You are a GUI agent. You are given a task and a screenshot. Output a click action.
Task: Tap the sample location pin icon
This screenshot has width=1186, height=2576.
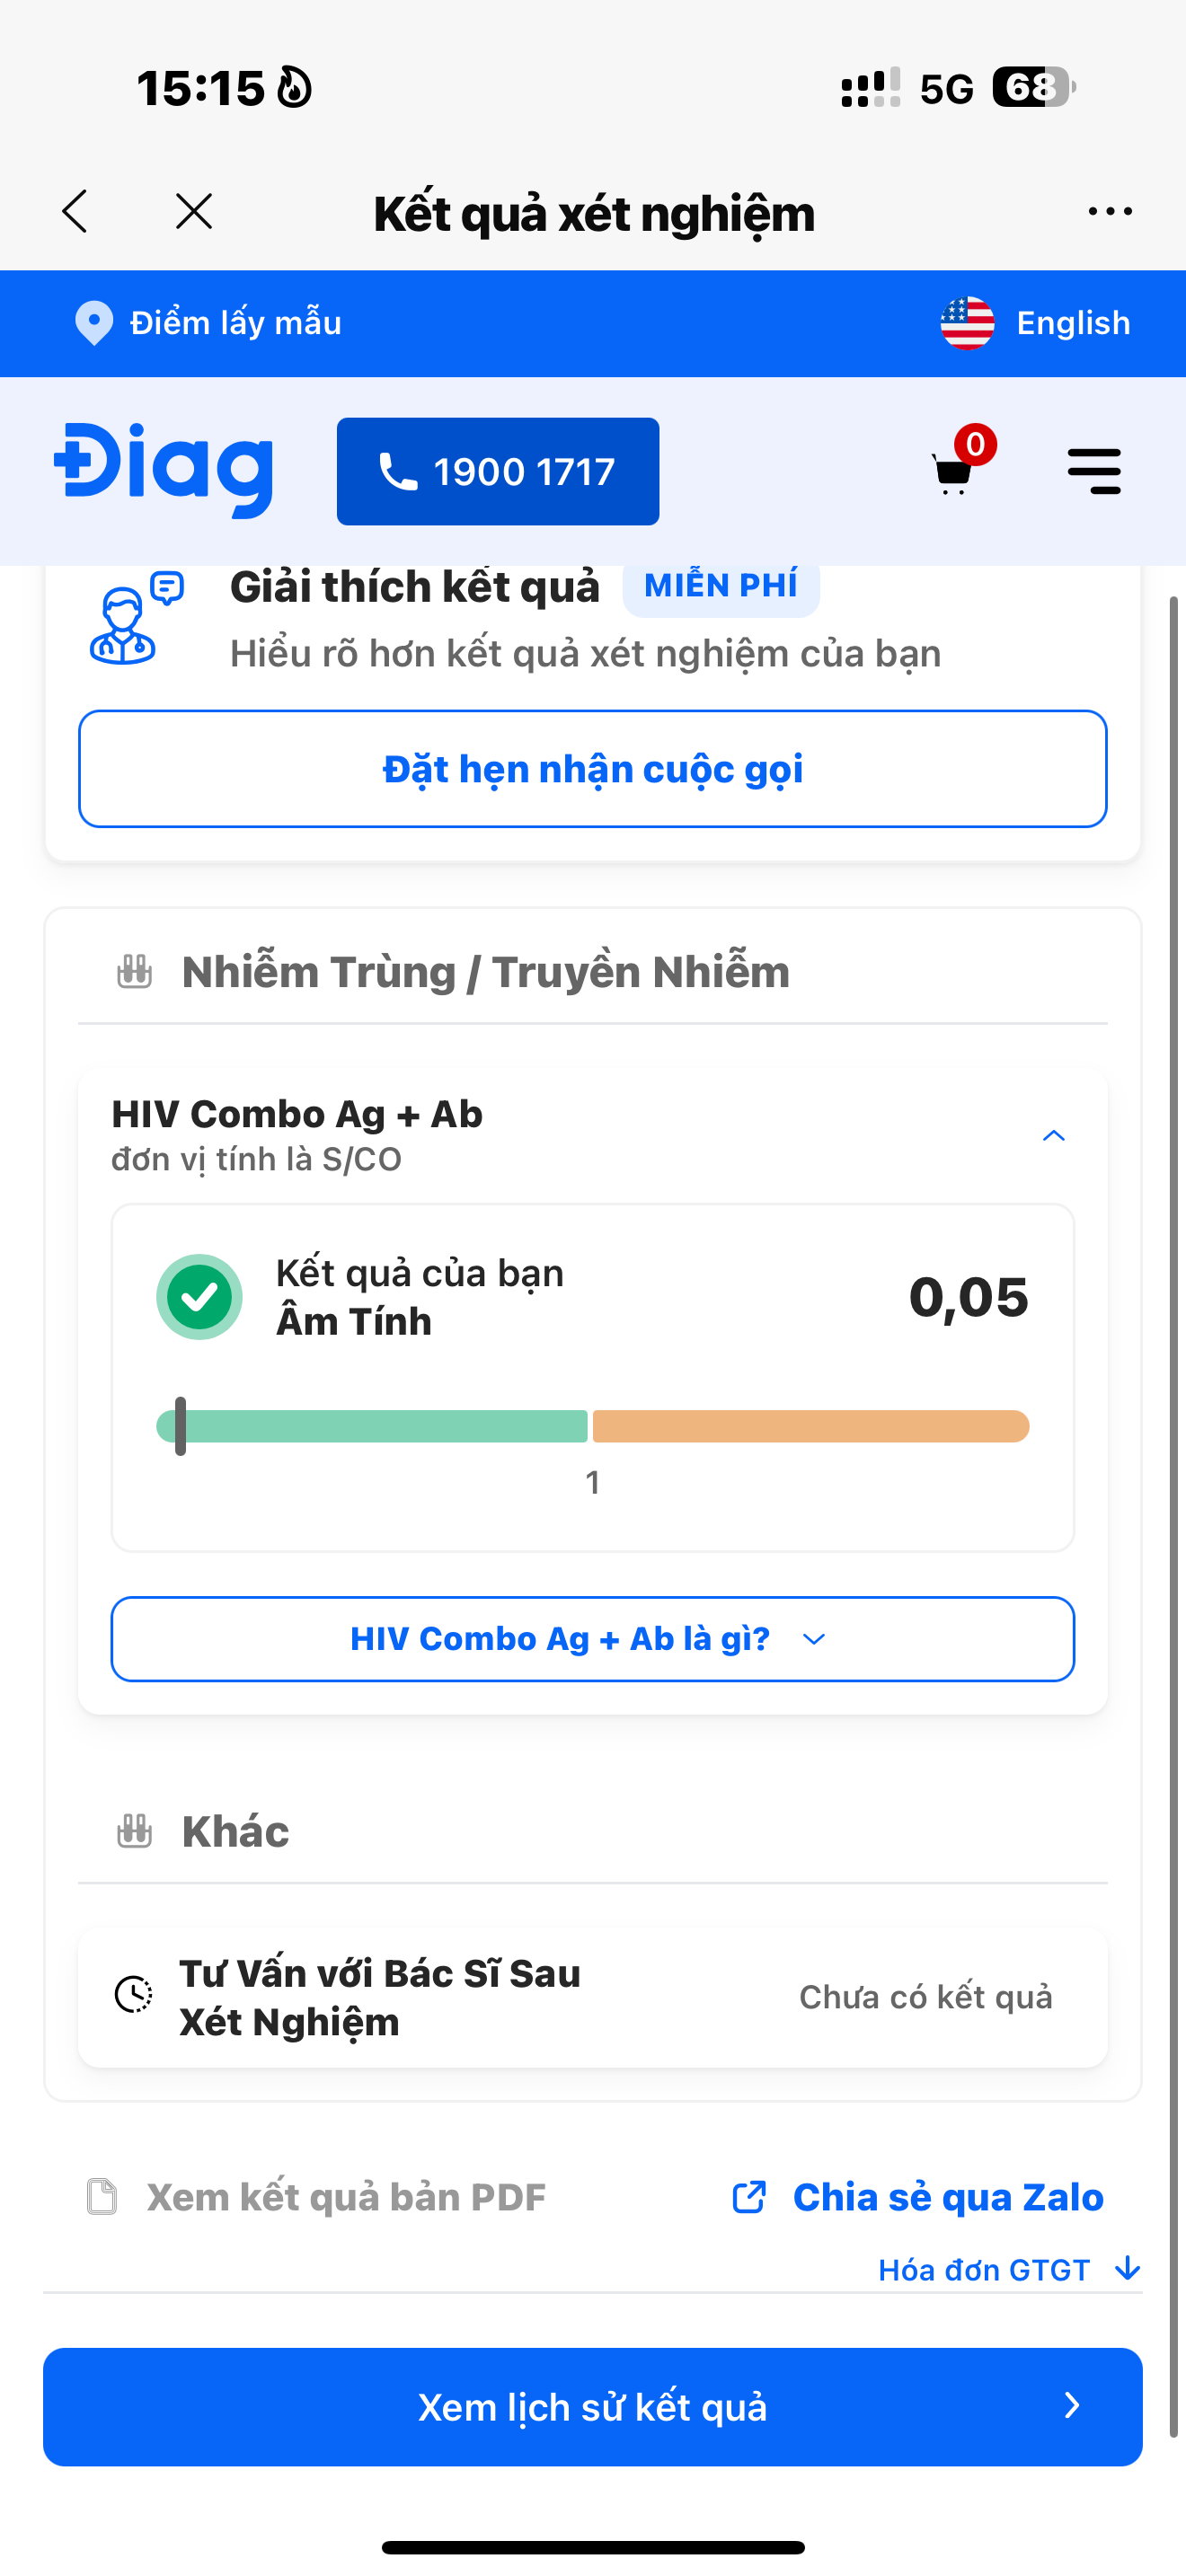(x=94, y=323)
